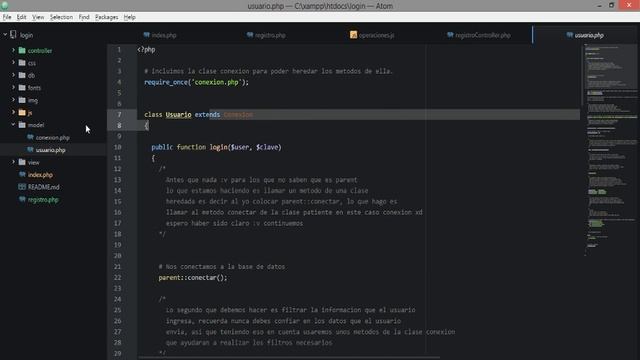Expand the db folder

[13, 75]
